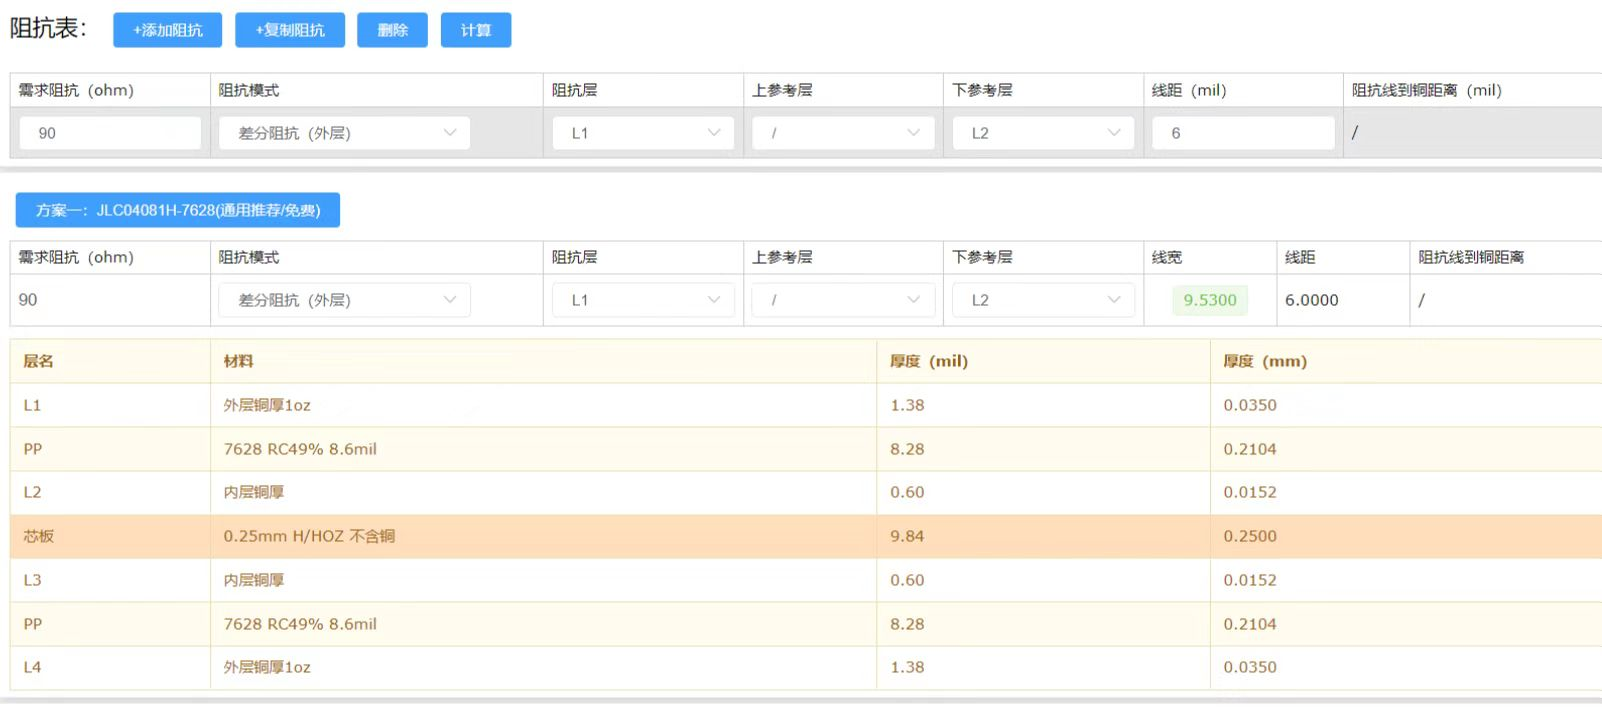Expand 阻抗层 L1 dropdown in the 阻抗表 input row
Viewport: 1602px width, 724px height.
643,133
